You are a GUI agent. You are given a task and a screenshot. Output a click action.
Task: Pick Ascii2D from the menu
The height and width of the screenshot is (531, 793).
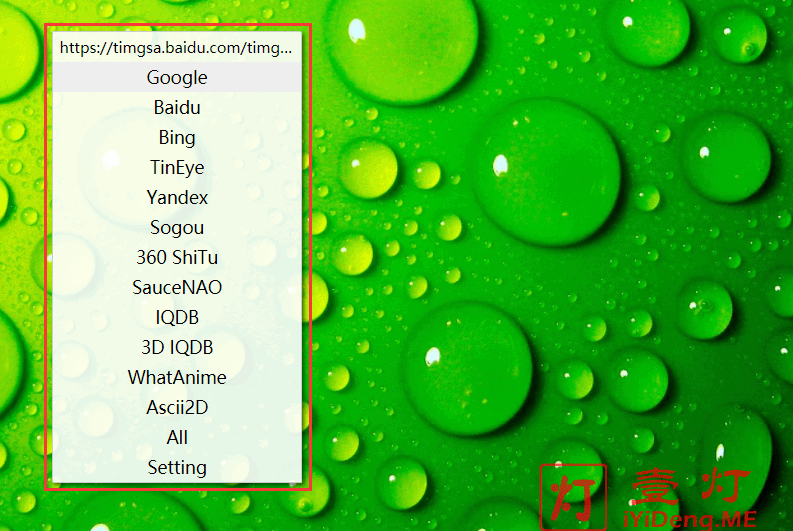click(177, 408)
